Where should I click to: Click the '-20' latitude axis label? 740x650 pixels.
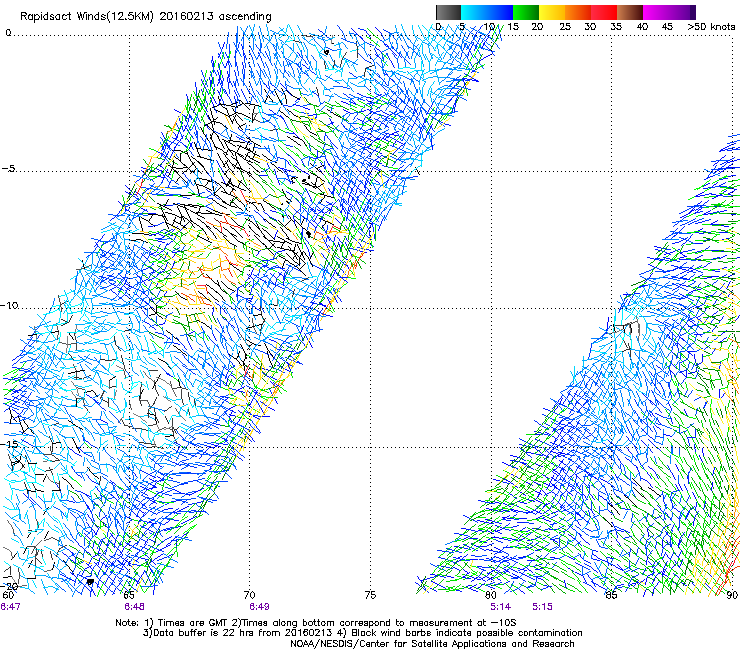9,586
